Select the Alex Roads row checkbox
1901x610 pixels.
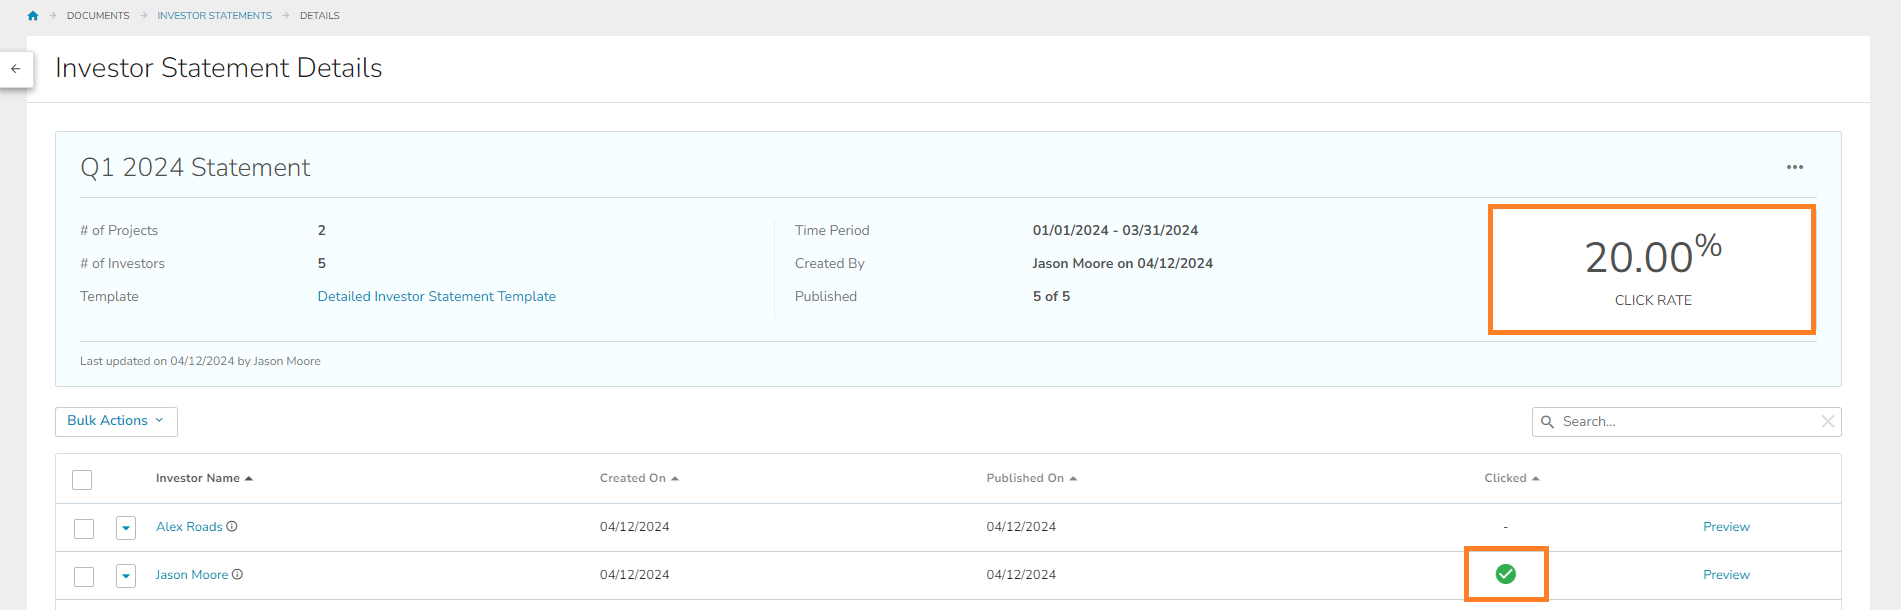click(x=84, y=528)
